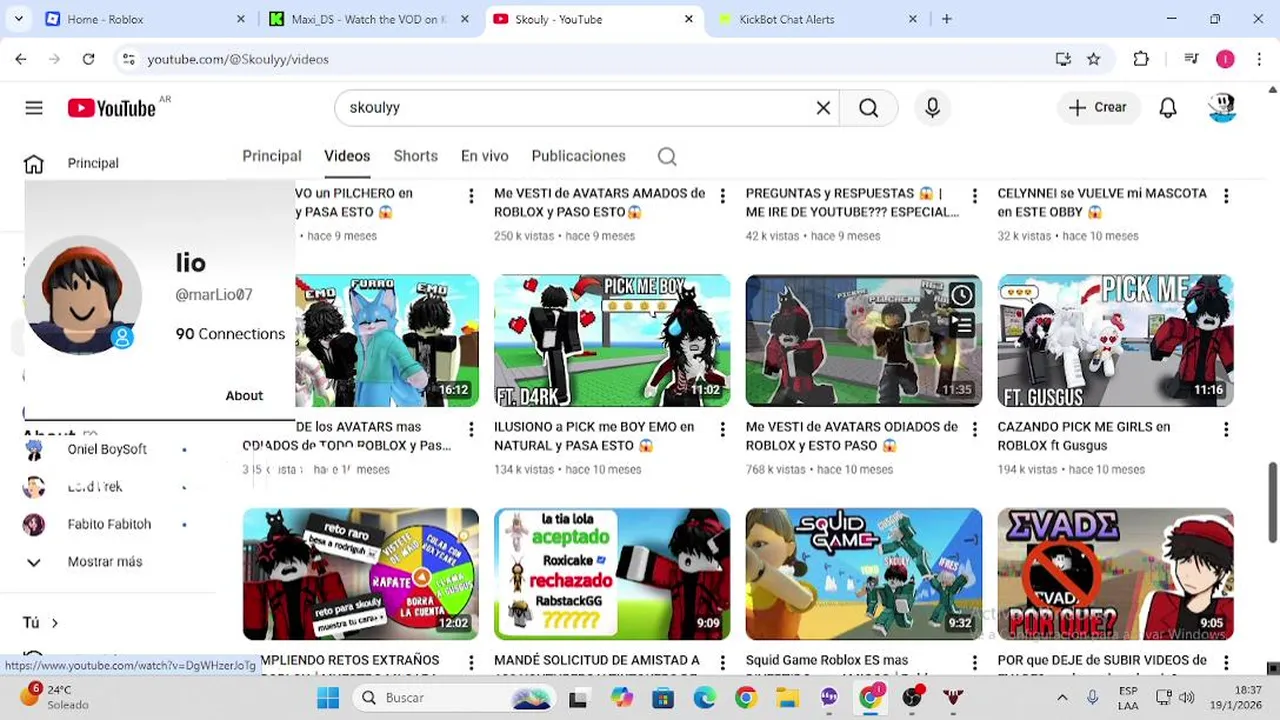The image size is (1280, 720).
Task: Open a new browser tab
Action: click(x=946, y=19)
